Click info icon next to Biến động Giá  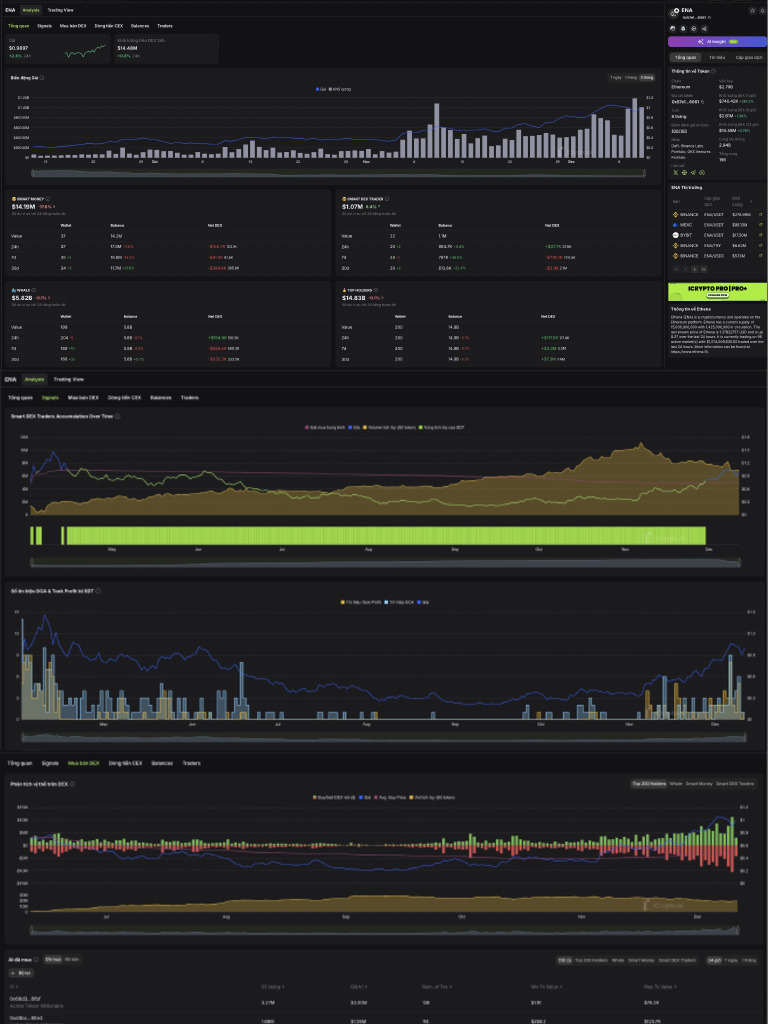(42, 77)
